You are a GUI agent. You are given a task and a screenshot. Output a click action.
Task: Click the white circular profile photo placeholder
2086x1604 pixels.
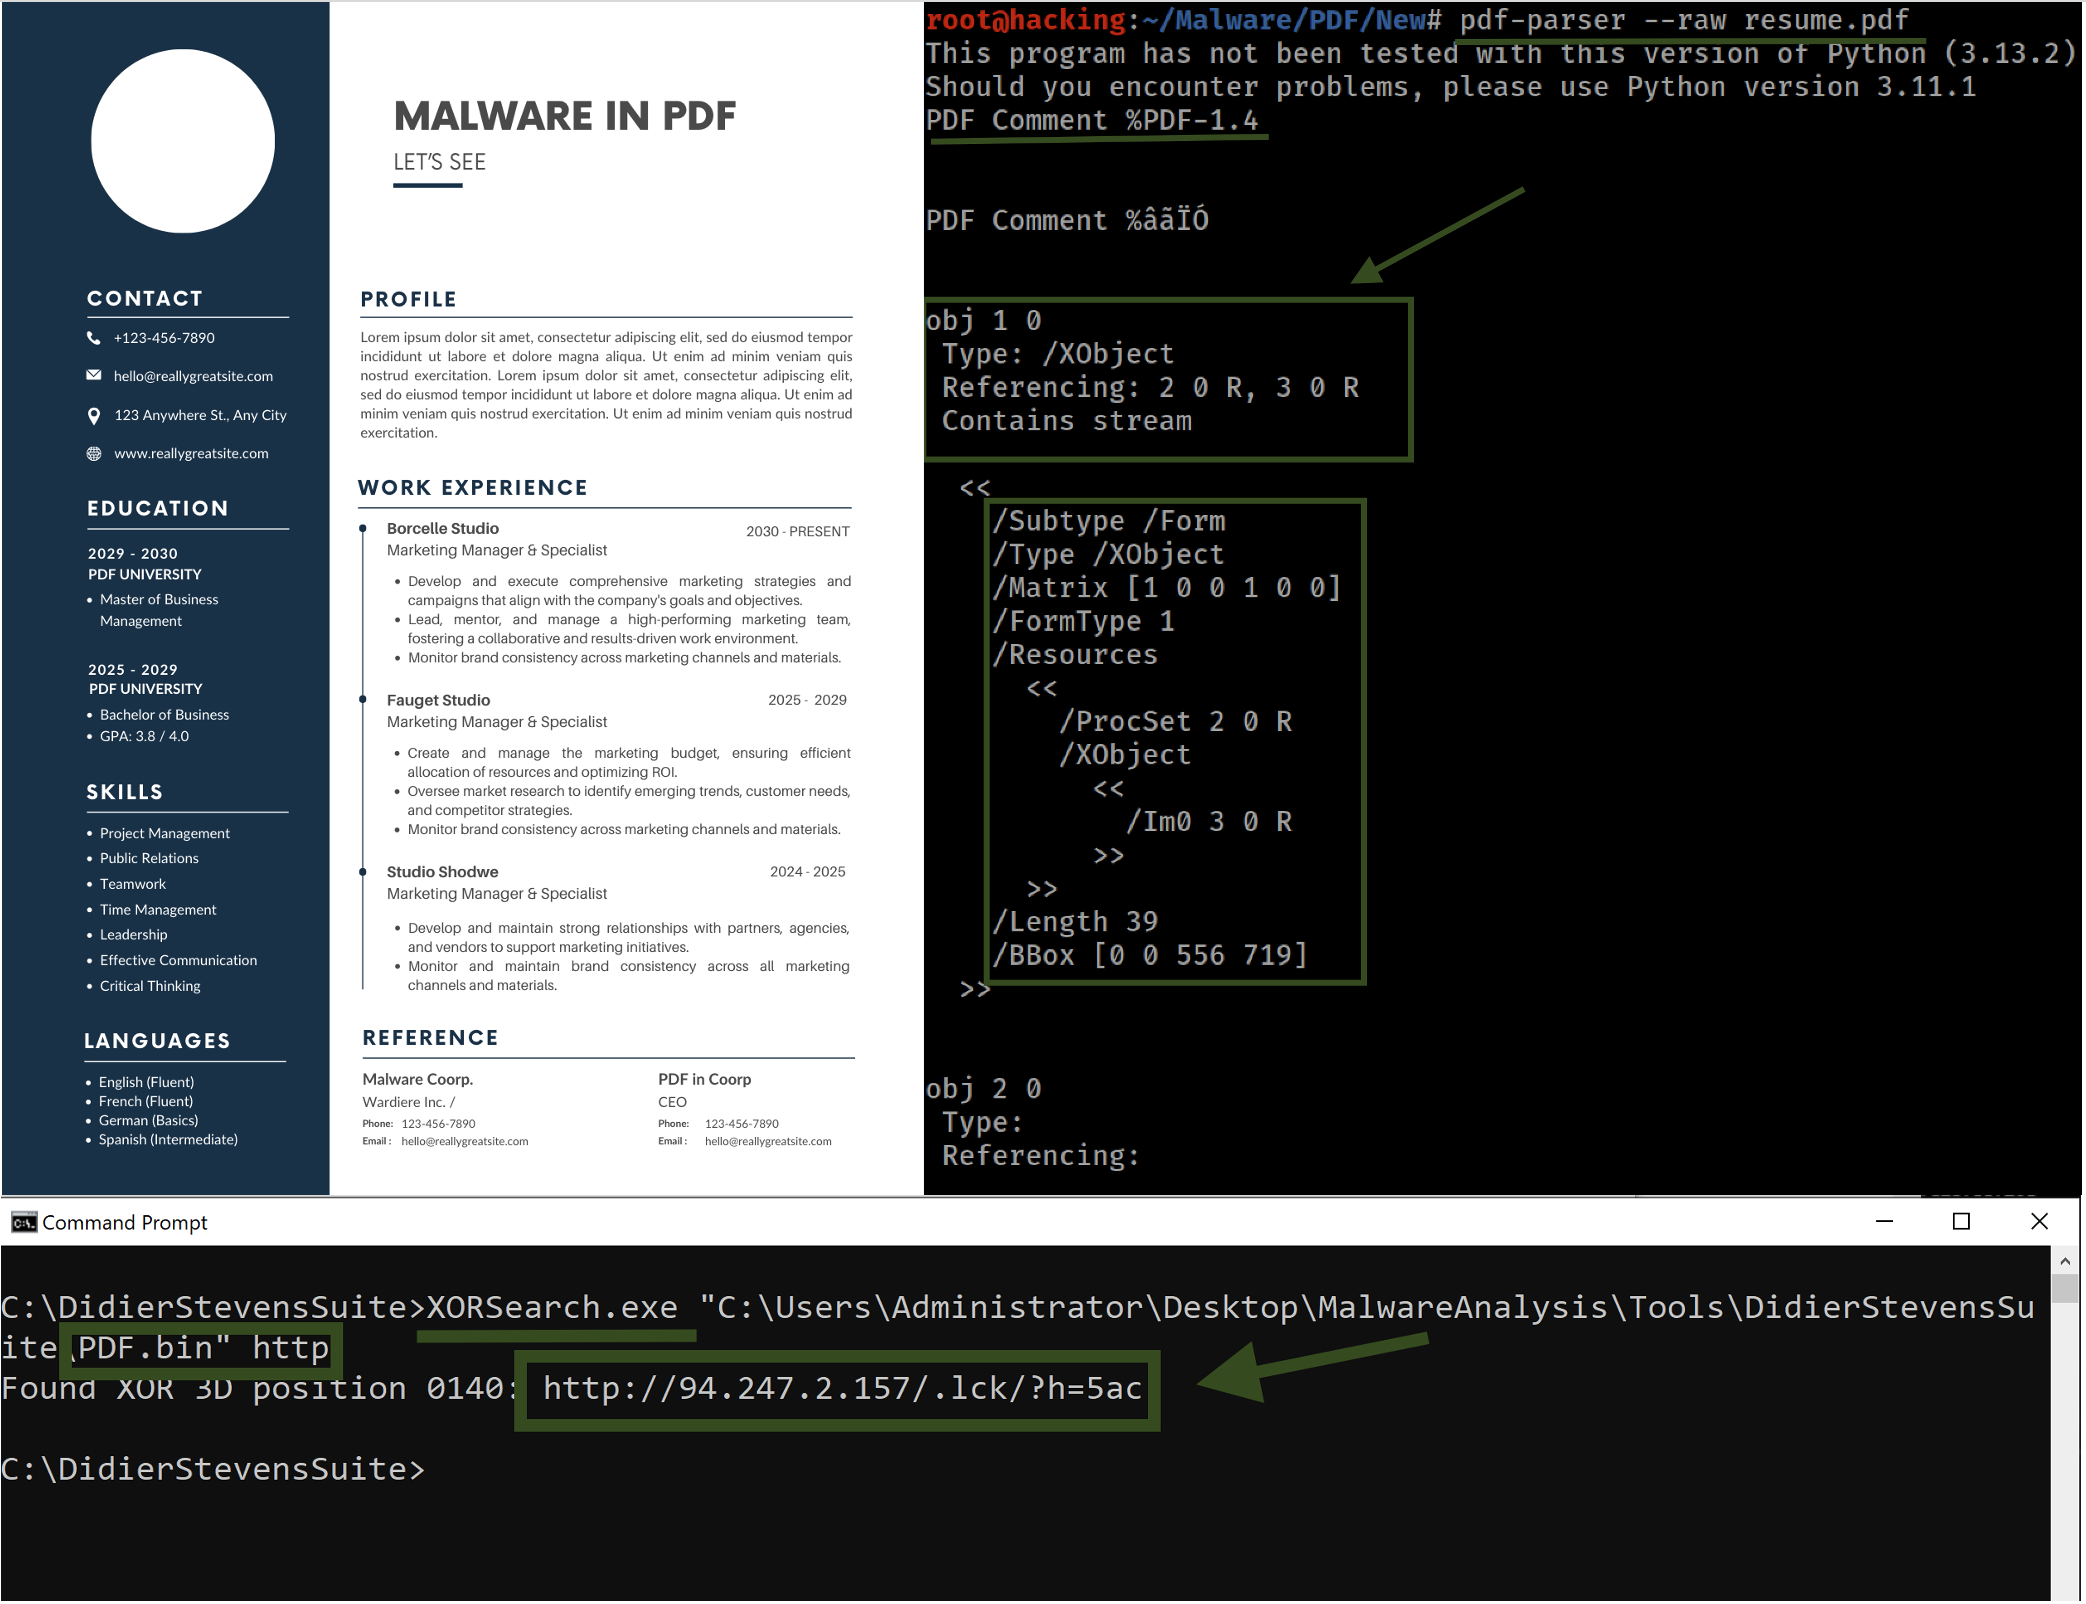click(183, 141)
